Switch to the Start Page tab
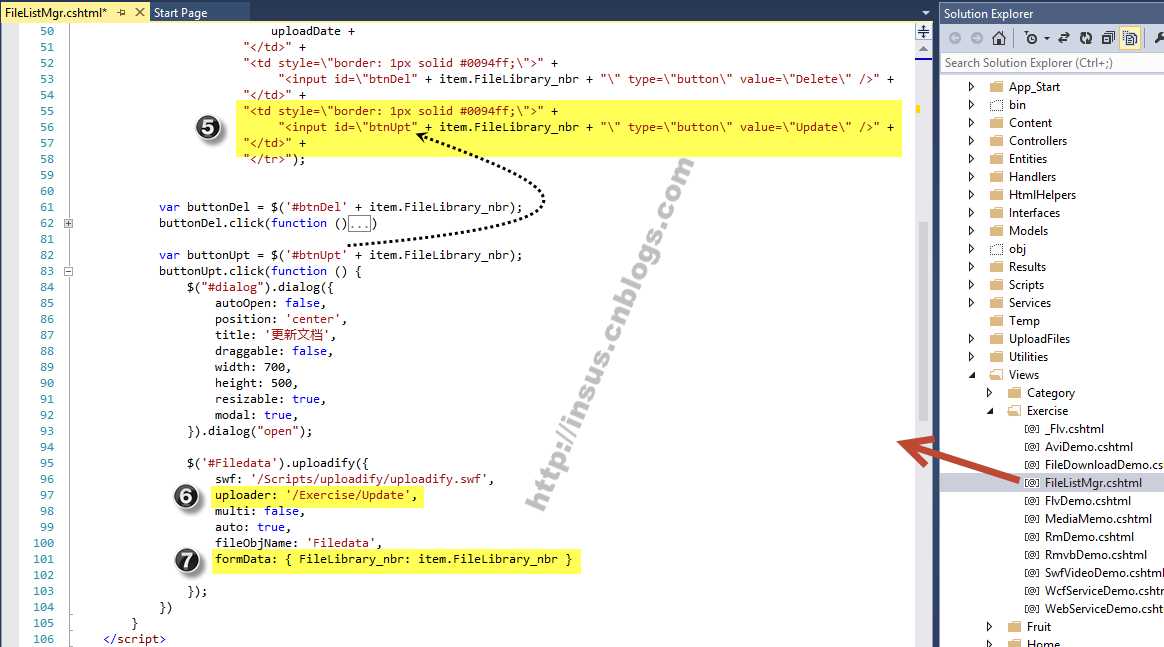 [x=180, y=13]
